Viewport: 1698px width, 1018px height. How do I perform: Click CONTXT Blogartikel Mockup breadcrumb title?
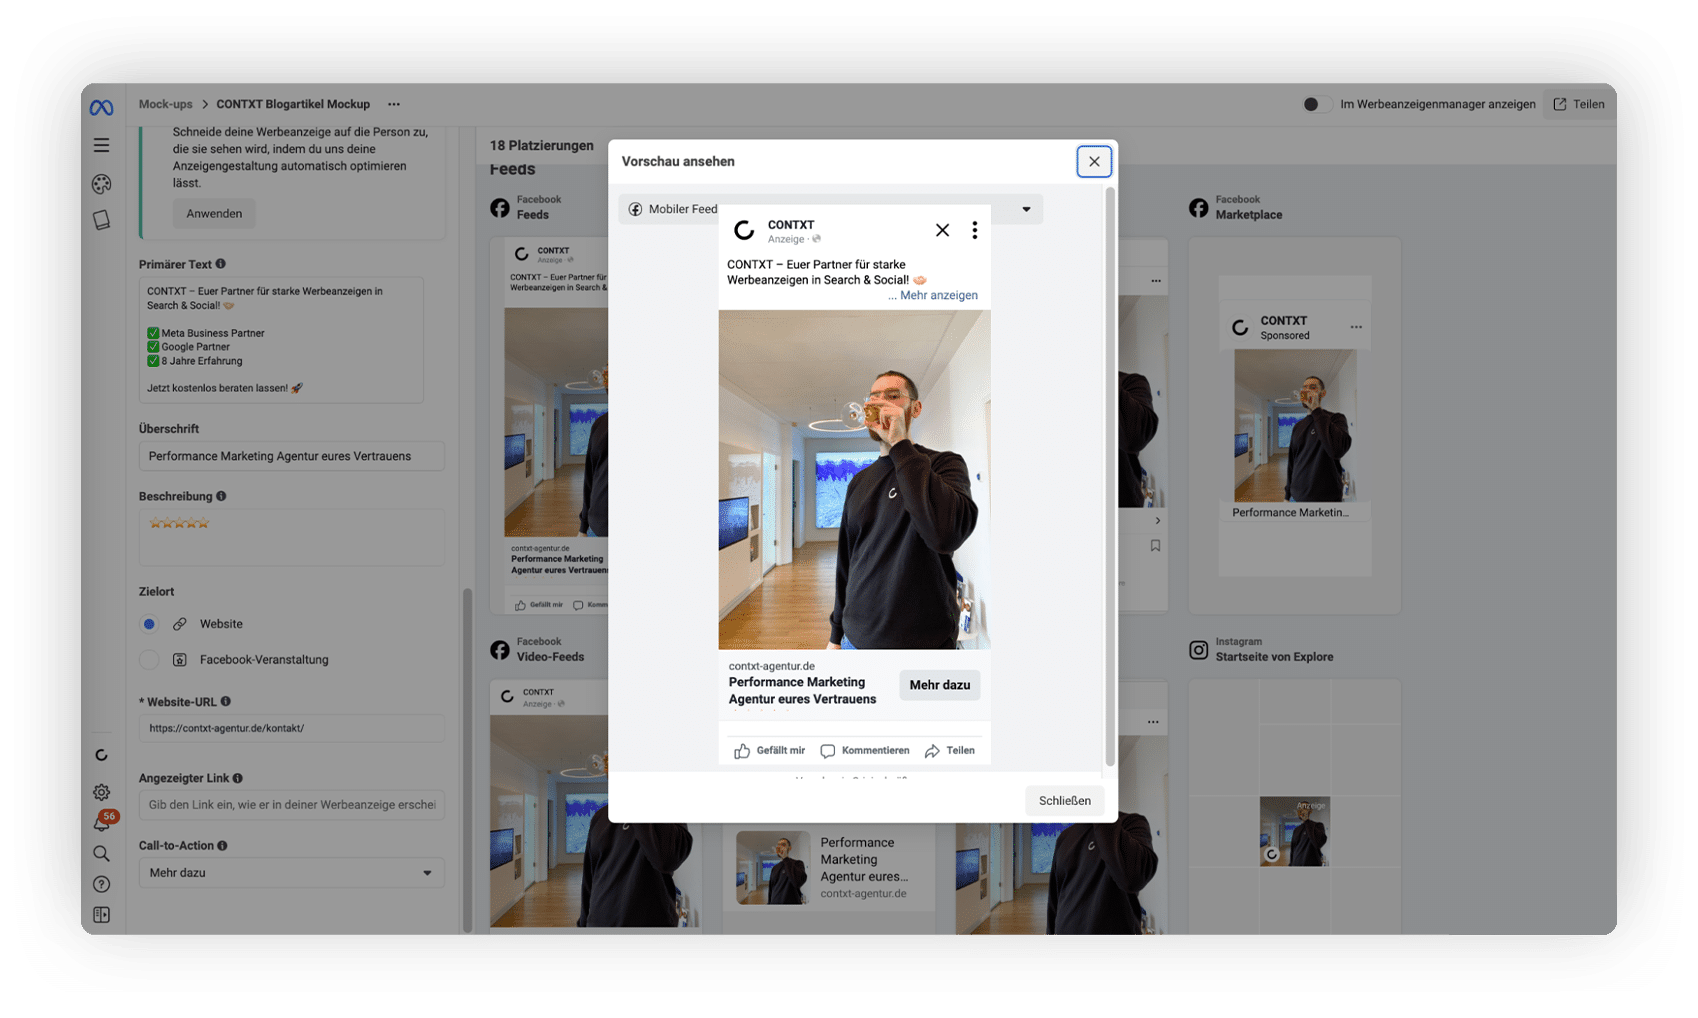[x=293, y=104]
